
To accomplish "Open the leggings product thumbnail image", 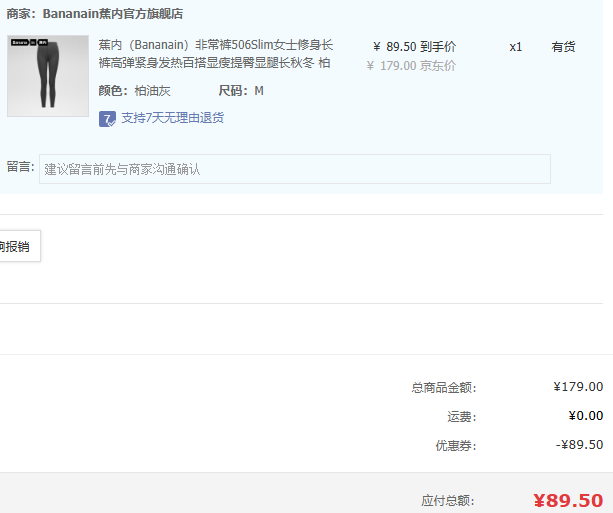I will coord(48,76).
